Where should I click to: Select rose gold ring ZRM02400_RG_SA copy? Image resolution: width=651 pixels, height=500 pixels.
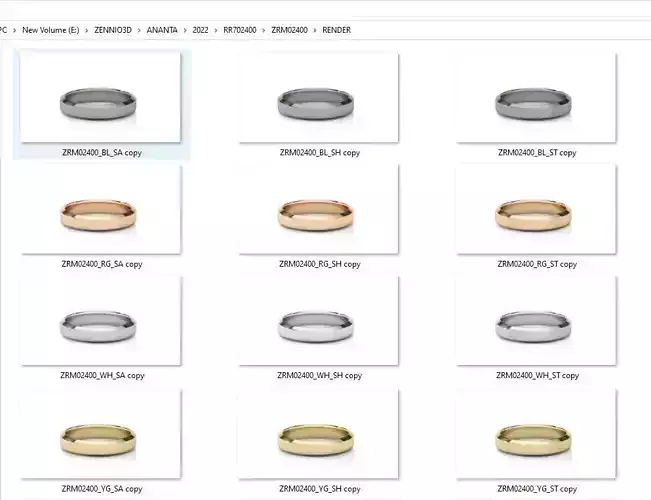point(101,209)
